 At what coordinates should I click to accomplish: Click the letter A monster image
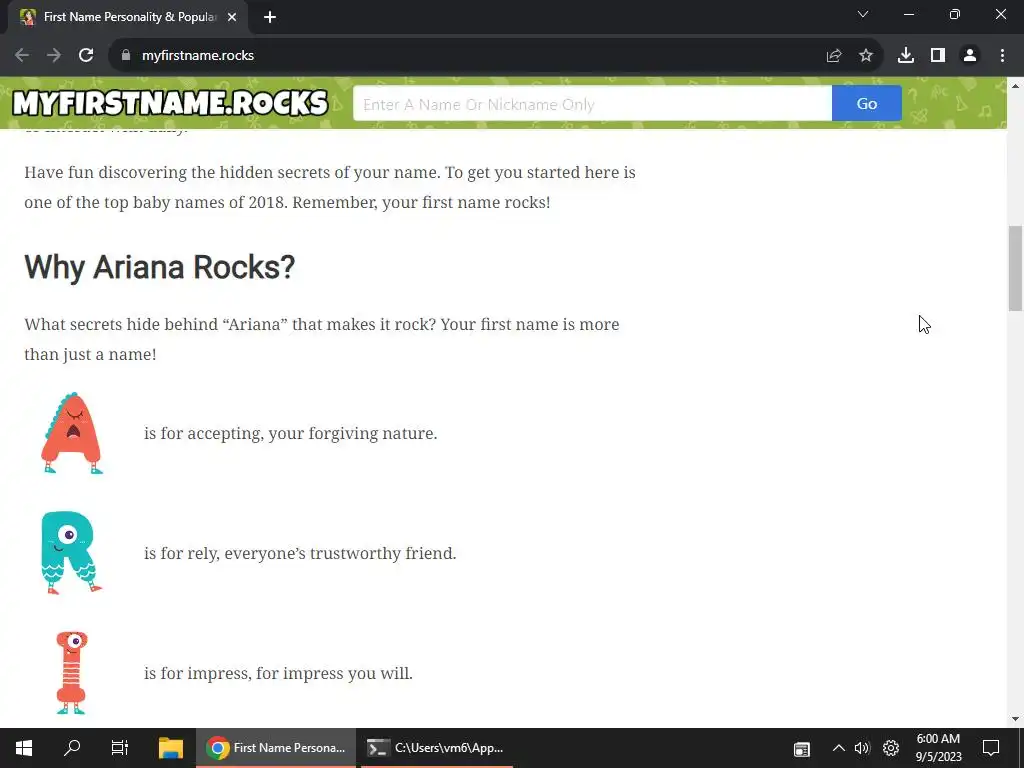72,433
